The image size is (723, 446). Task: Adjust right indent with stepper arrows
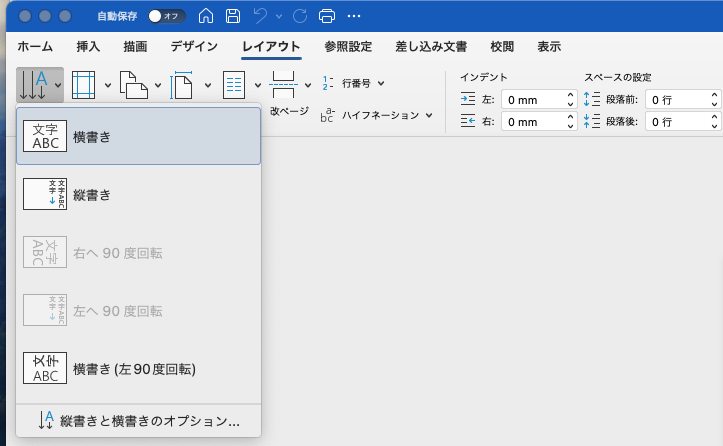click(x=570, y=122)
